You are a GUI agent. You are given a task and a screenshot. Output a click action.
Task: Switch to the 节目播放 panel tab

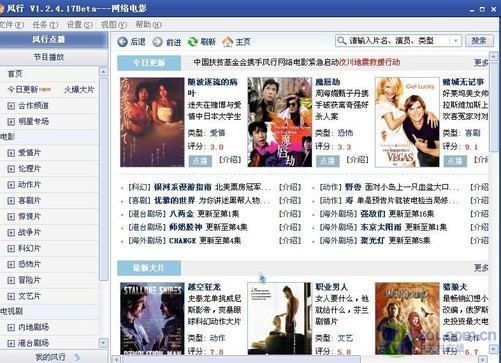point(53,57)
